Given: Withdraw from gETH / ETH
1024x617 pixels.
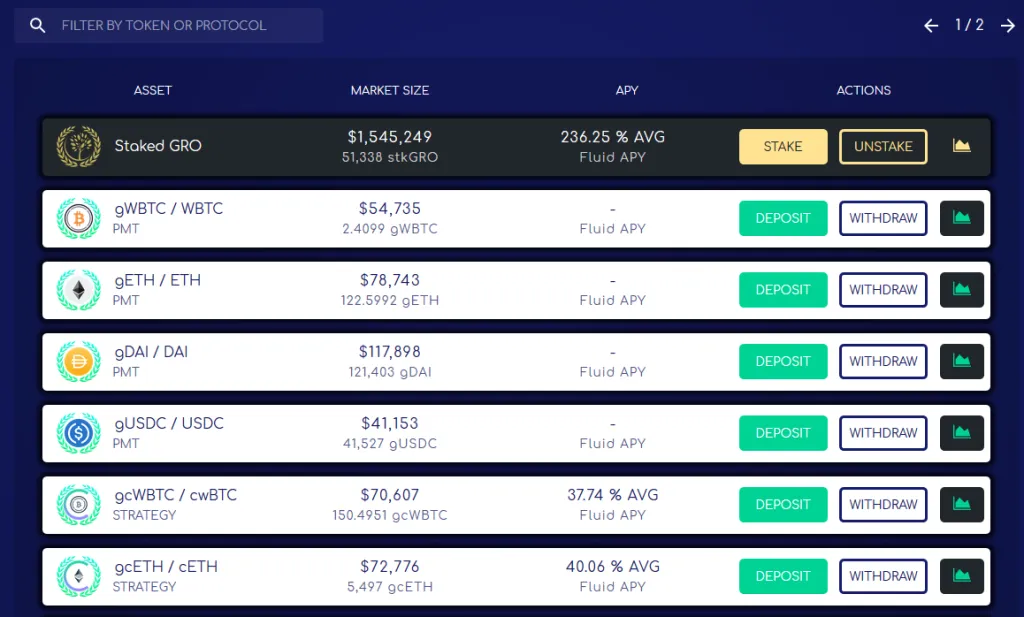Looking at the screenshot, I should [883, 290].
